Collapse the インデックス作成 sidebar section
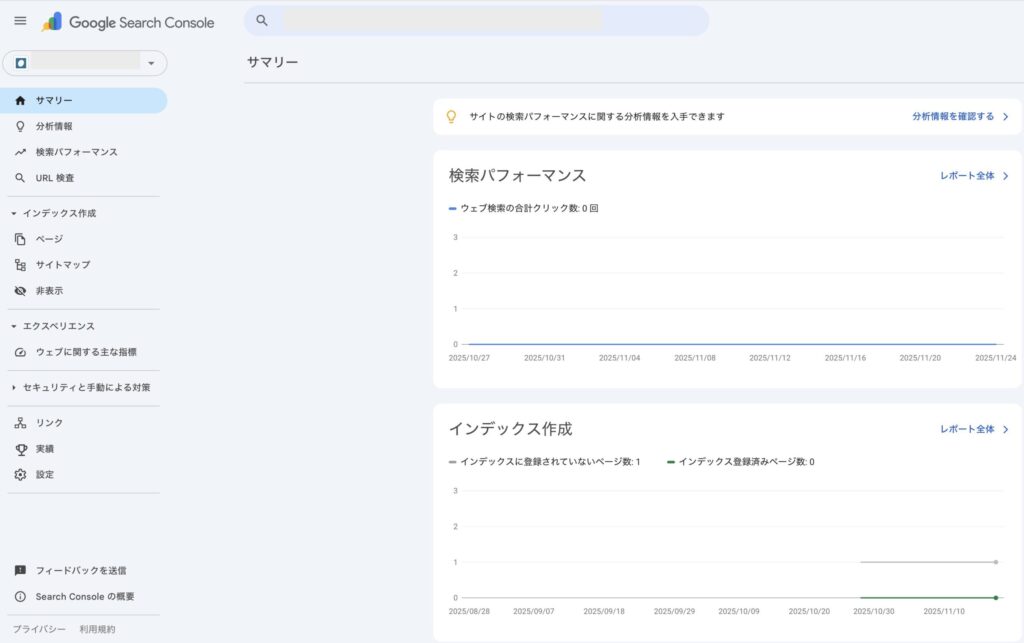Viewport: 1024px width, 643px height. tap(14, 214)
